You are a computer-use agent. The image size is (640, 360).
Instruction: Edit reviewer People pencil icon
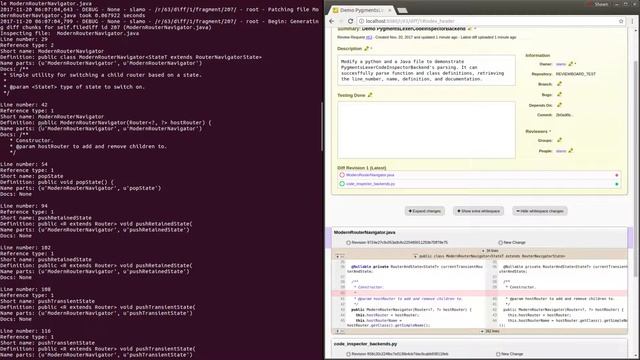tap(571, 151)
